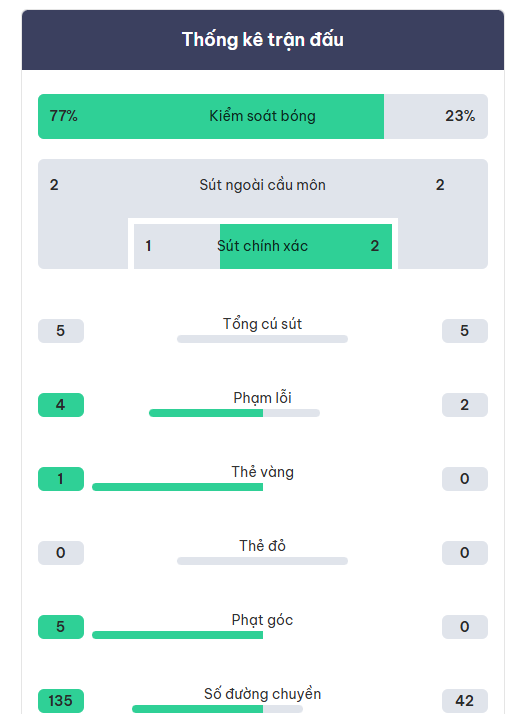Image resolution: width=517 pixels, height=714 pixels.
Task: Click the 77% possession value
Action: click(x=63, y=116)
